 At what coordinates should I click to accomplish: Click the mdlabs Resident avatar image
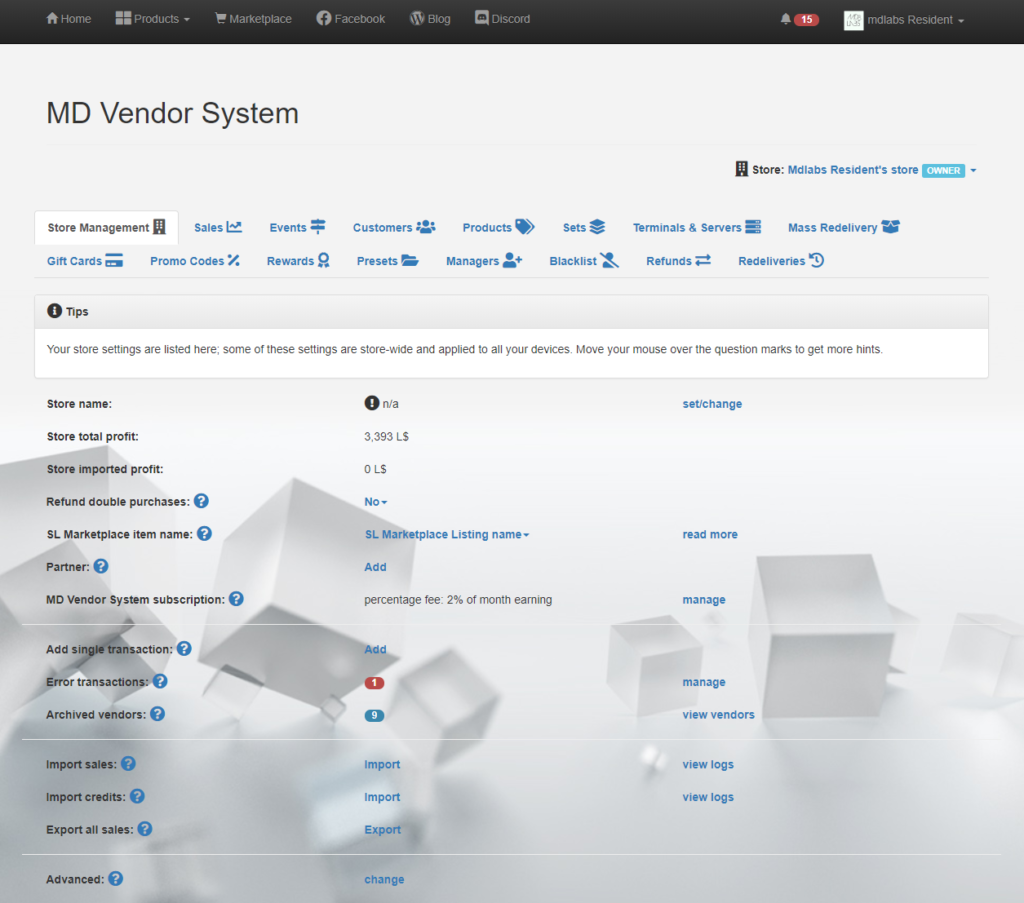[x=853, y=20]
